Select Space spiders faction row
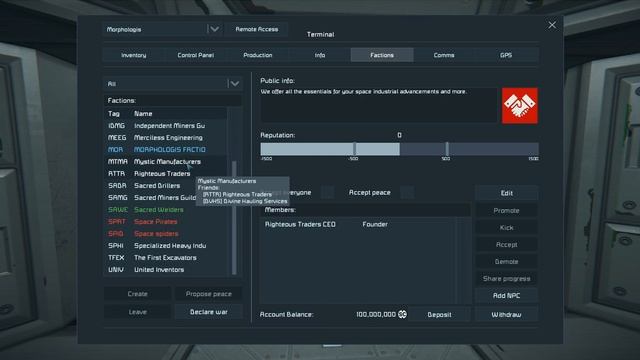Screen dimensions: 640x360 [x=165, y=234]
